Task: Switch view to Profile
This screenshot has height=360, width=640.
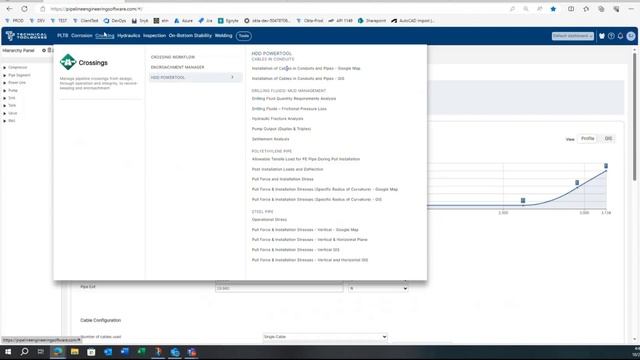Action: pyautogui.click(x=587, y=139)
